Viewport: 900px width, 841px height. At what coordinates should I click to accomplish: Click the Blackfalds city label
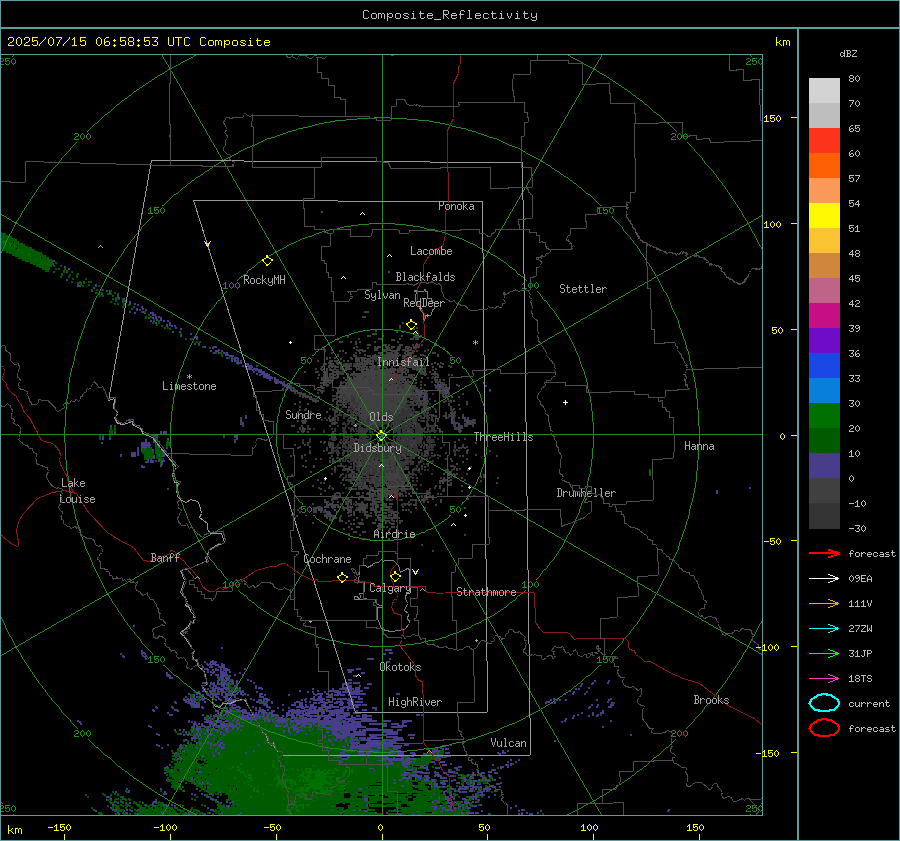click(425, 277)
